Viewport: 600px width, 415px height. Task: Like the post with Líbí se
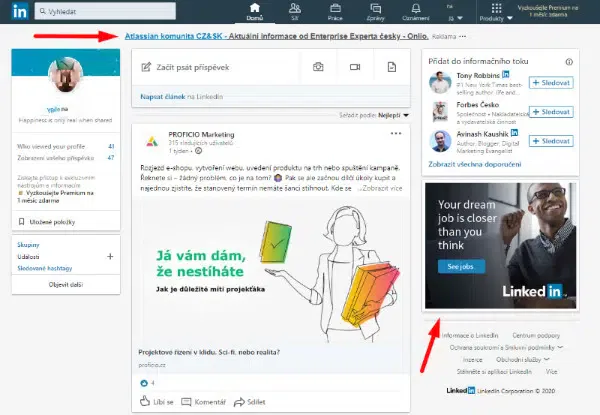[x=157, y=402]
